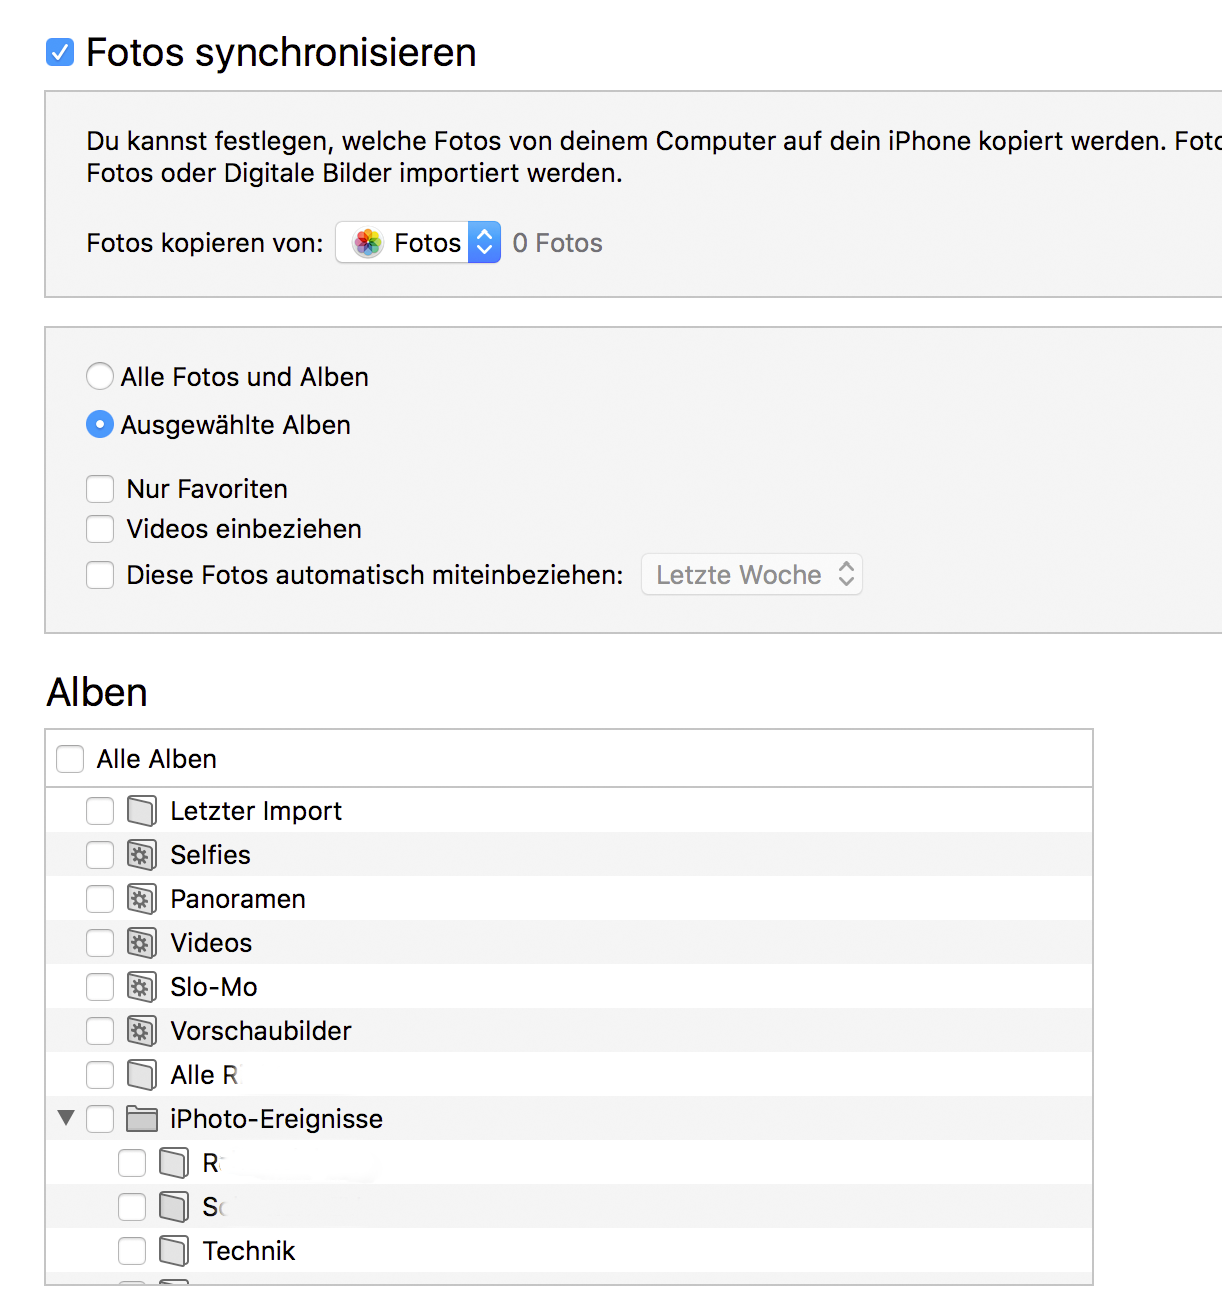The image size is (1222, 1310).
Task: Open the Letzte Woche popup menu
Action: [751, 575]
